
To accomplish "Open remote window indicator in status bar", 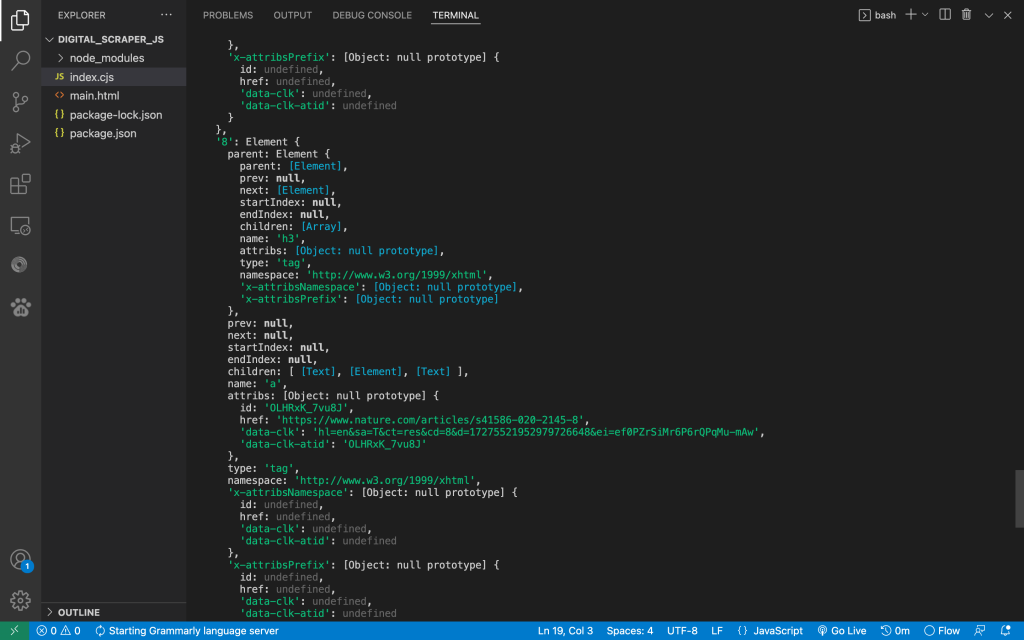I will point(14,630).
